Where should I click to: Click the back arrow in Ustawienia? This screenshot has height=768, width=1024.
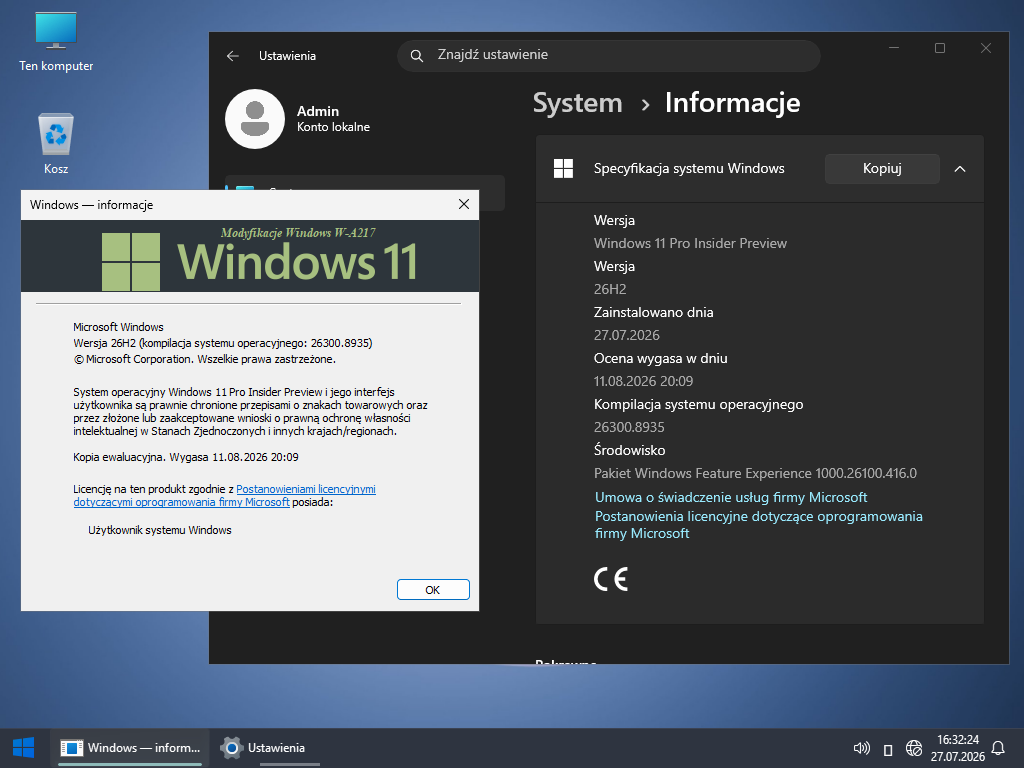coord(232,56)
